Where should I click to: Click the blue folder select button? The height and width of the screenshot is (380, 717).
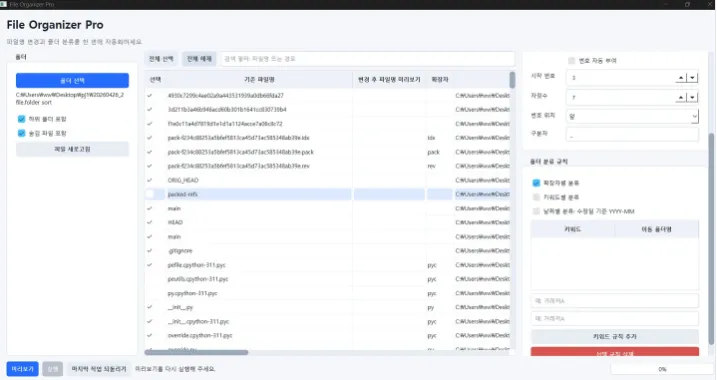(x=72, y=80)
